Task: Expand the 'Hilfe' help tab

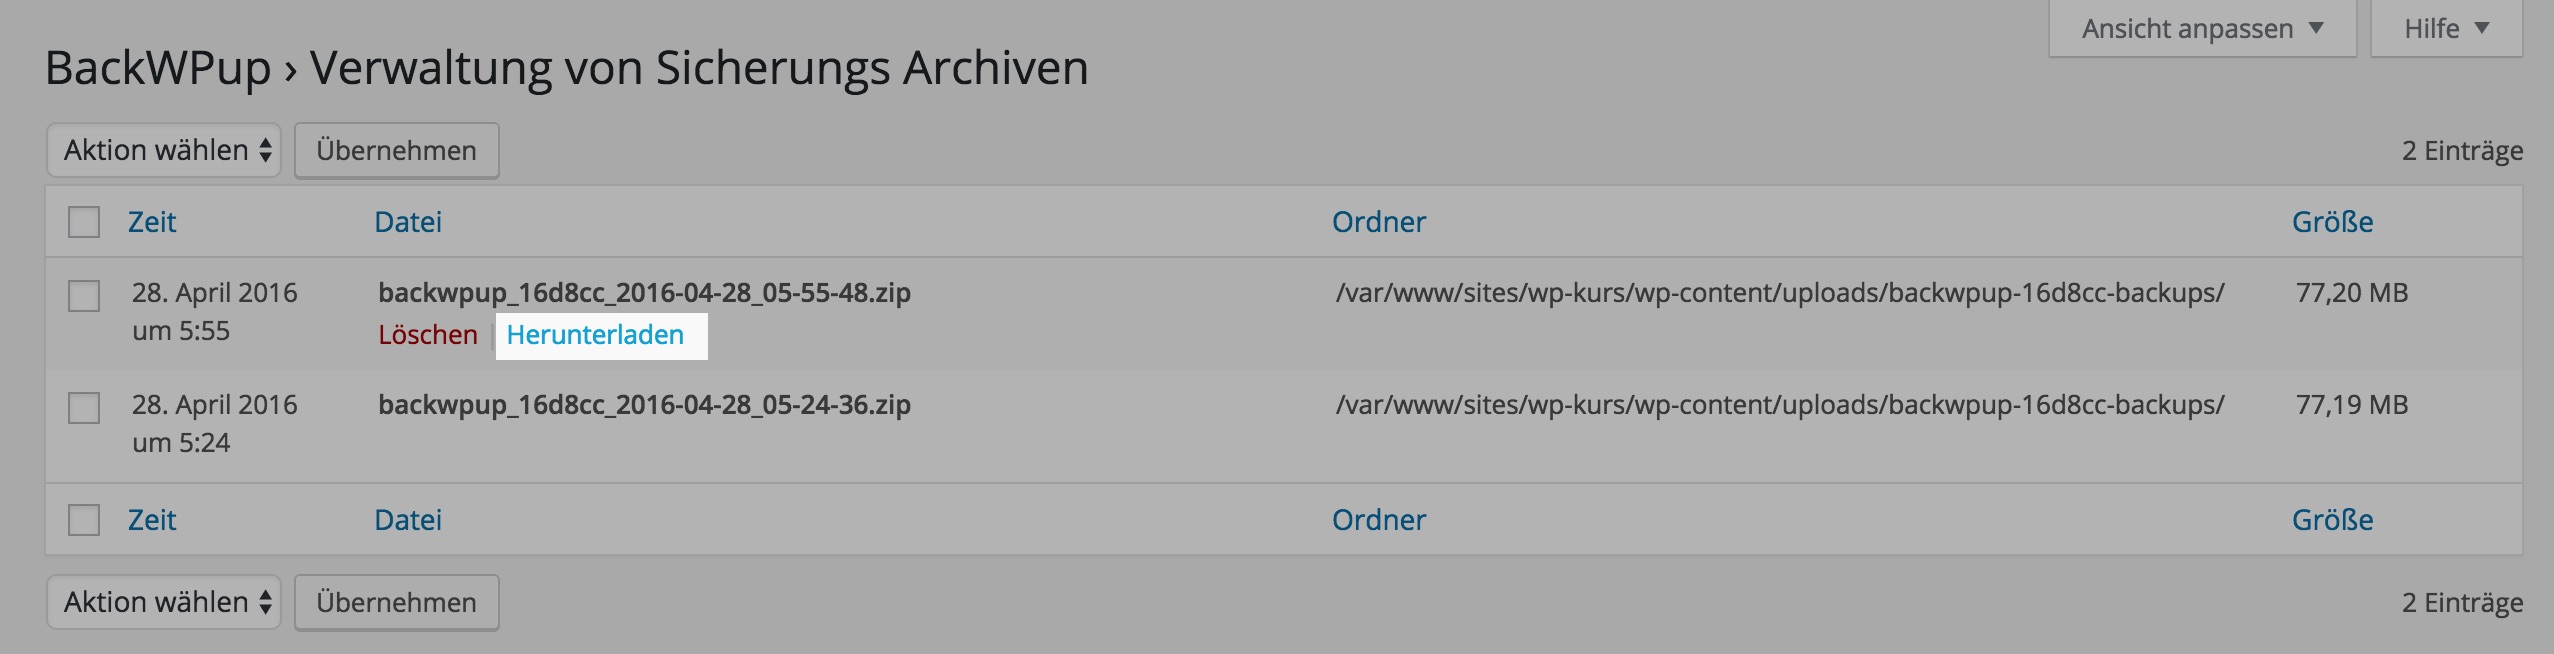Action: (2446, 29)
